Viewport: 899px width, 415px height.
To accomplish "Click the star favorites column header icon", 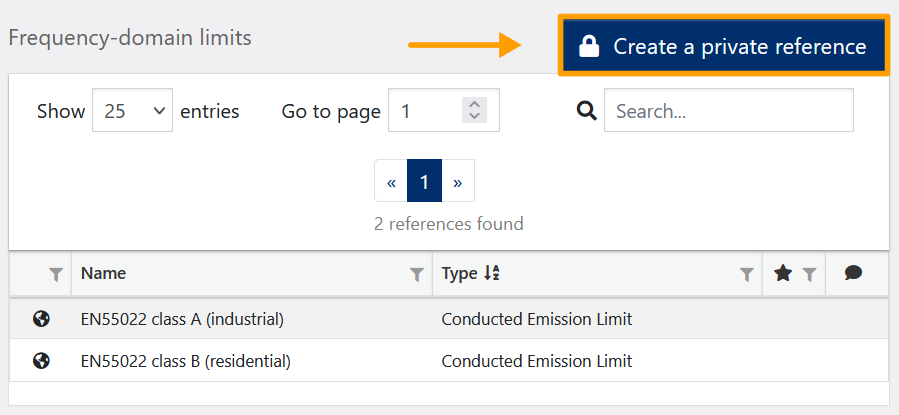I will (783, 273).
